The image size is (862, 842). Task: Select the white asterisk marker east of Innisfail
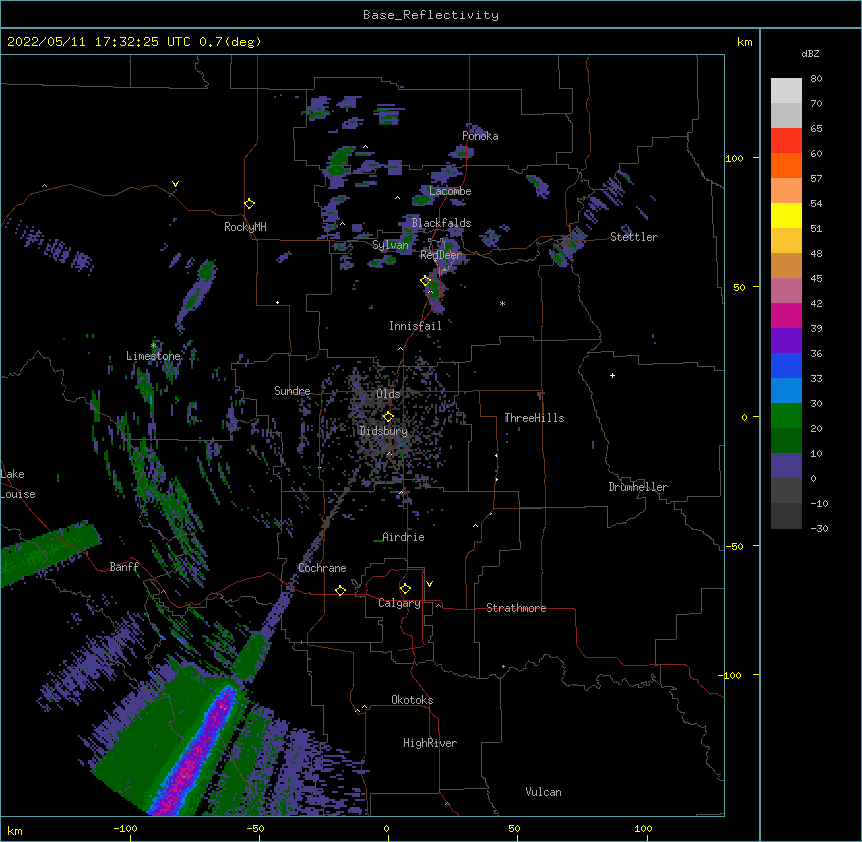(502, 303)
